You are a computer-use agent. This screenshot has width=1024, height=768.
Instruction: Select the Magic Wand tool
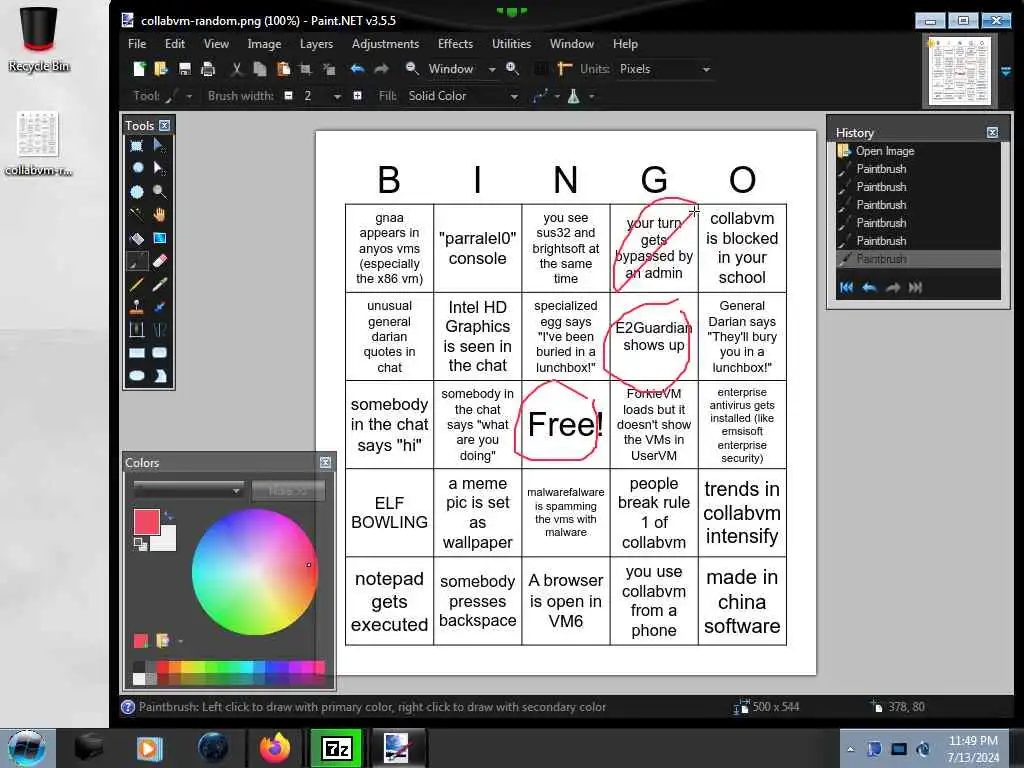[136, 214]
